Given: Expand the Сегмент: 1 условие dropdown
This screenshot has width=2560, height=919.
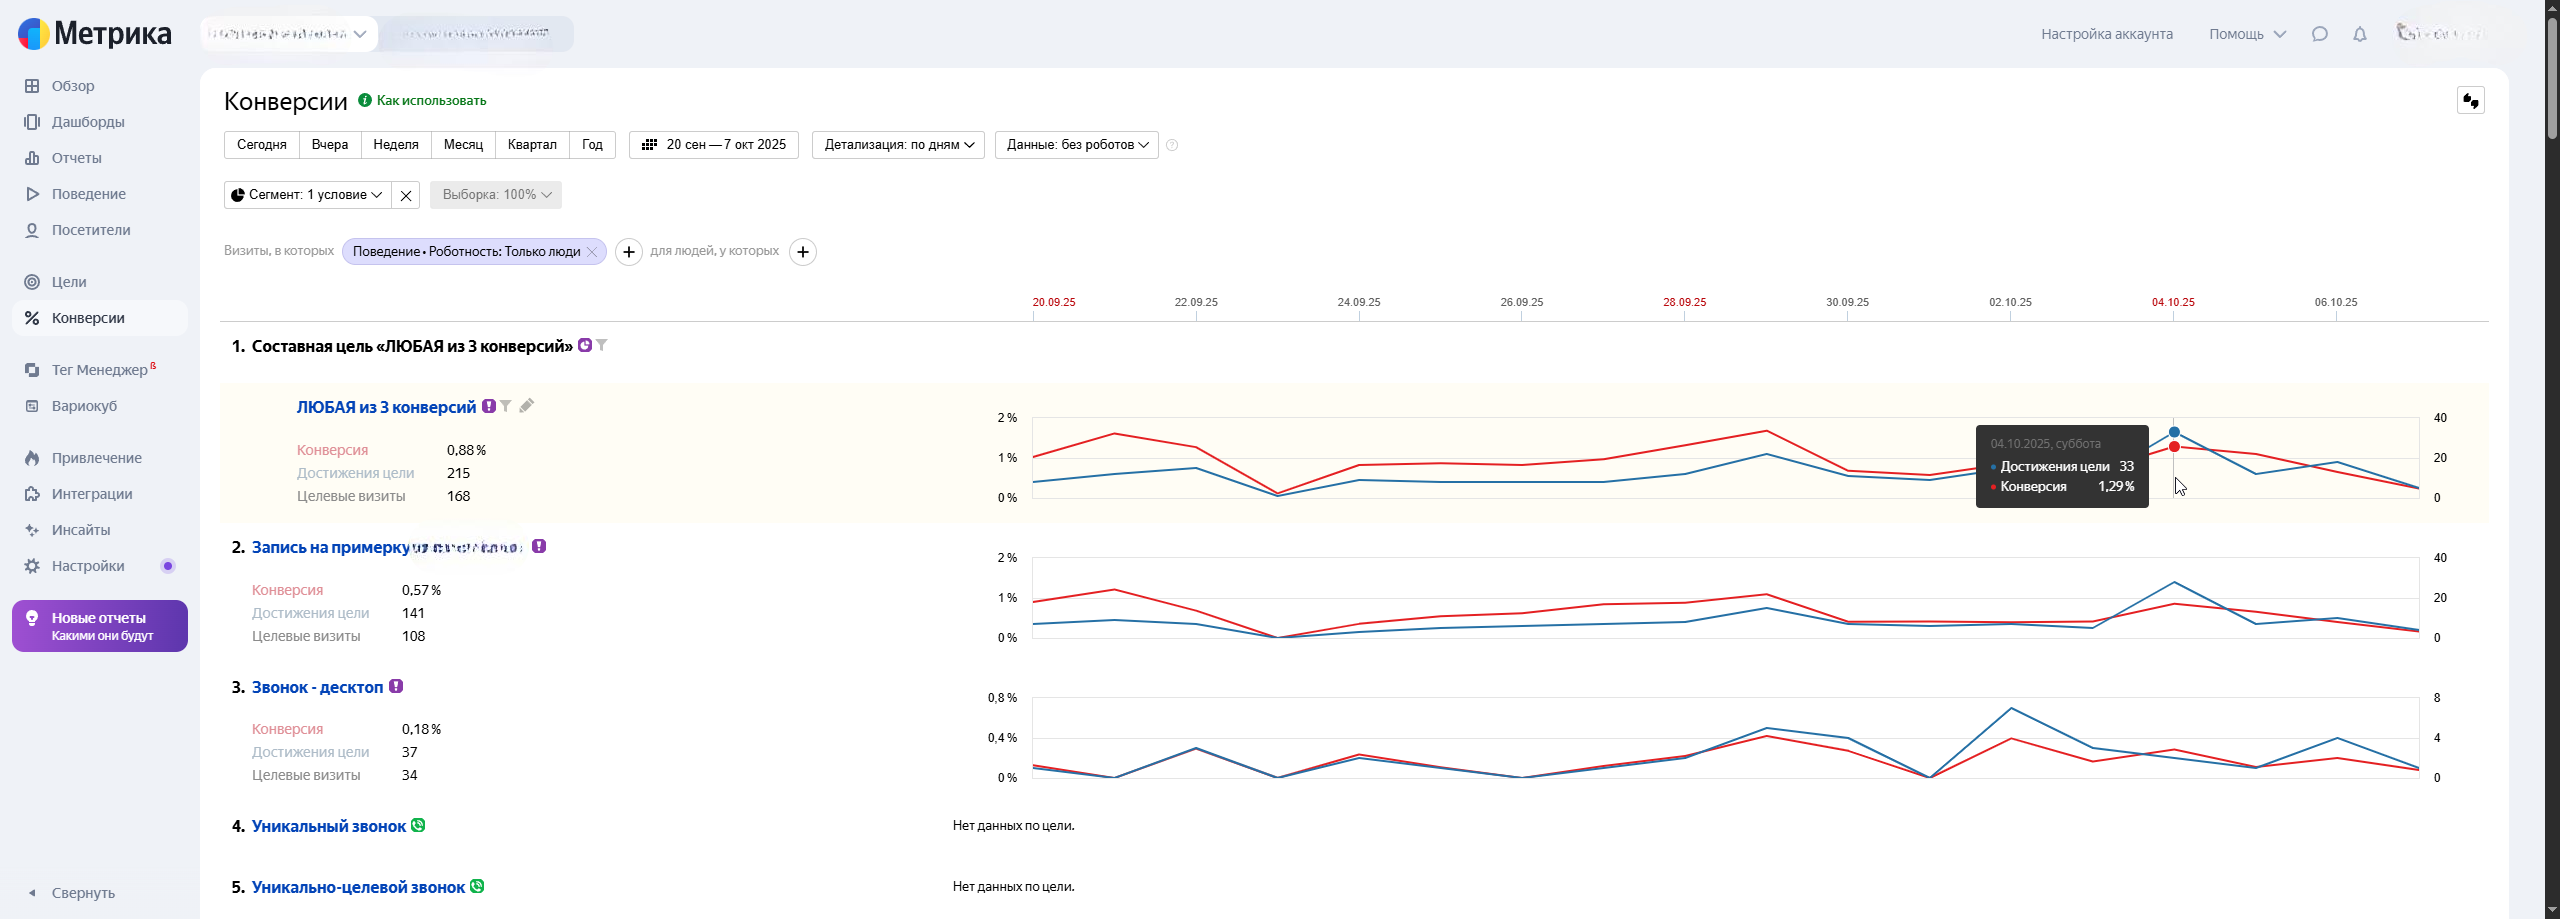Looking at the screenshot, I should [x=307, y=195].
